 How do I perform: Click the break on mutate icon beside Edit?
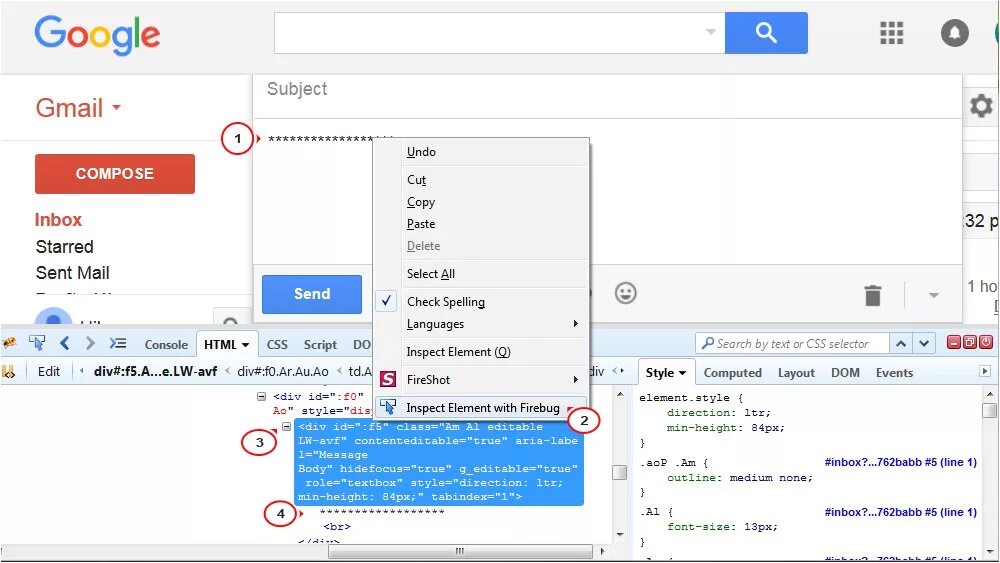pyautogui.click(x=9, y=372)
